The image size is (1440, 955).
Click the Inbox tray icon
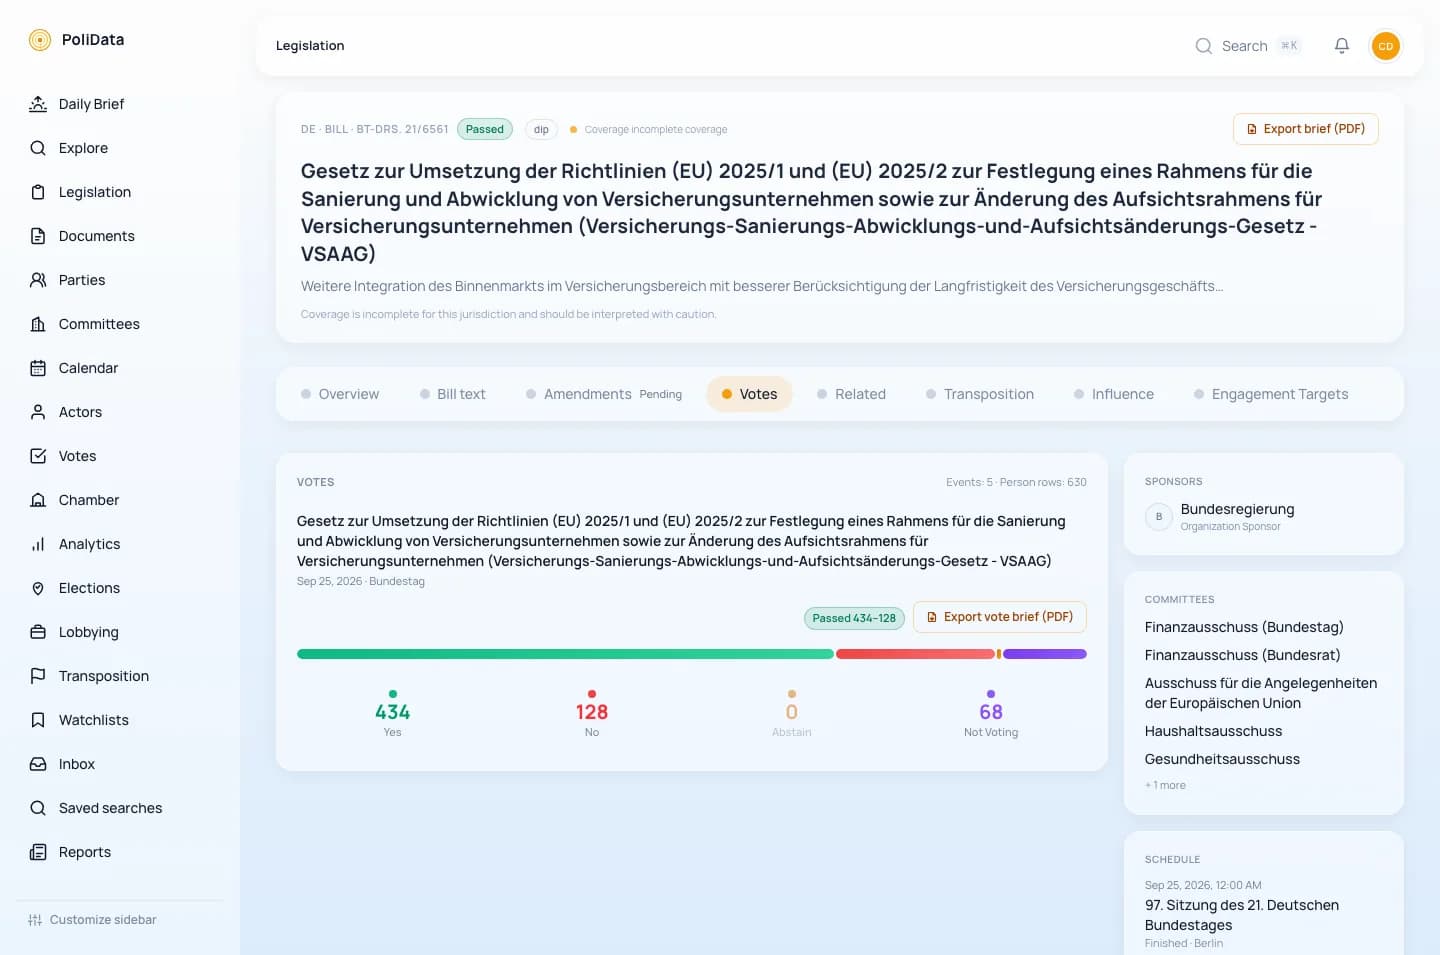[x=38, y=764]
